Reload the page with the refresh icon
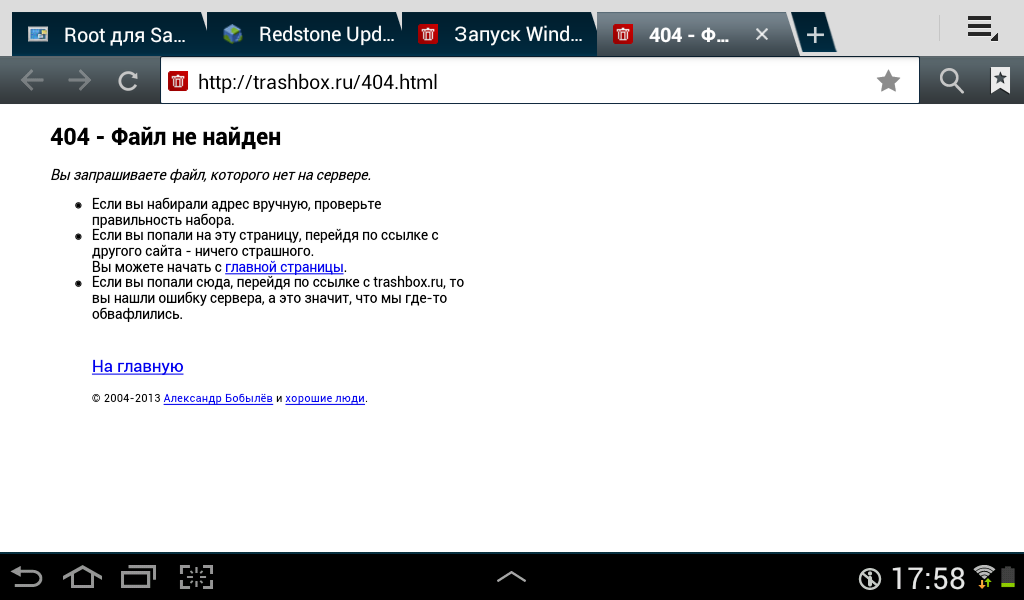This screenshot has height=600, width=1024. 128,81
